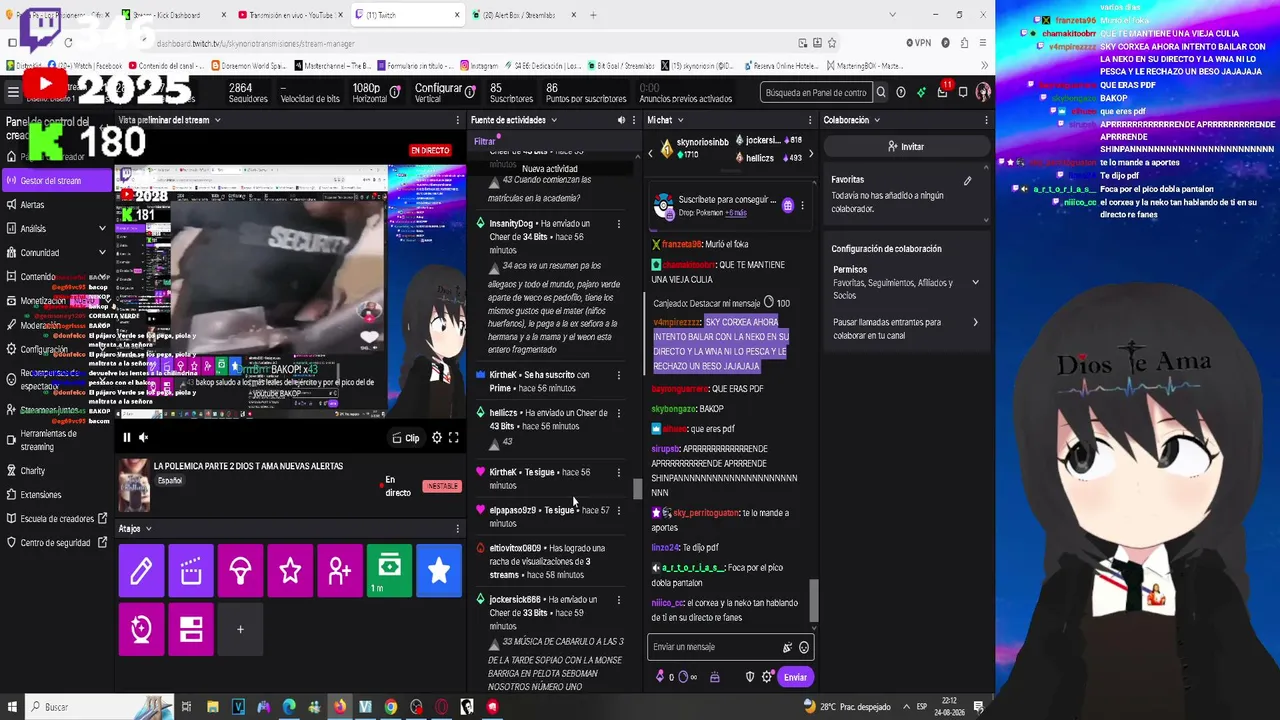
Task: Click the search icon beside the dashboard search
Action: 881,92
